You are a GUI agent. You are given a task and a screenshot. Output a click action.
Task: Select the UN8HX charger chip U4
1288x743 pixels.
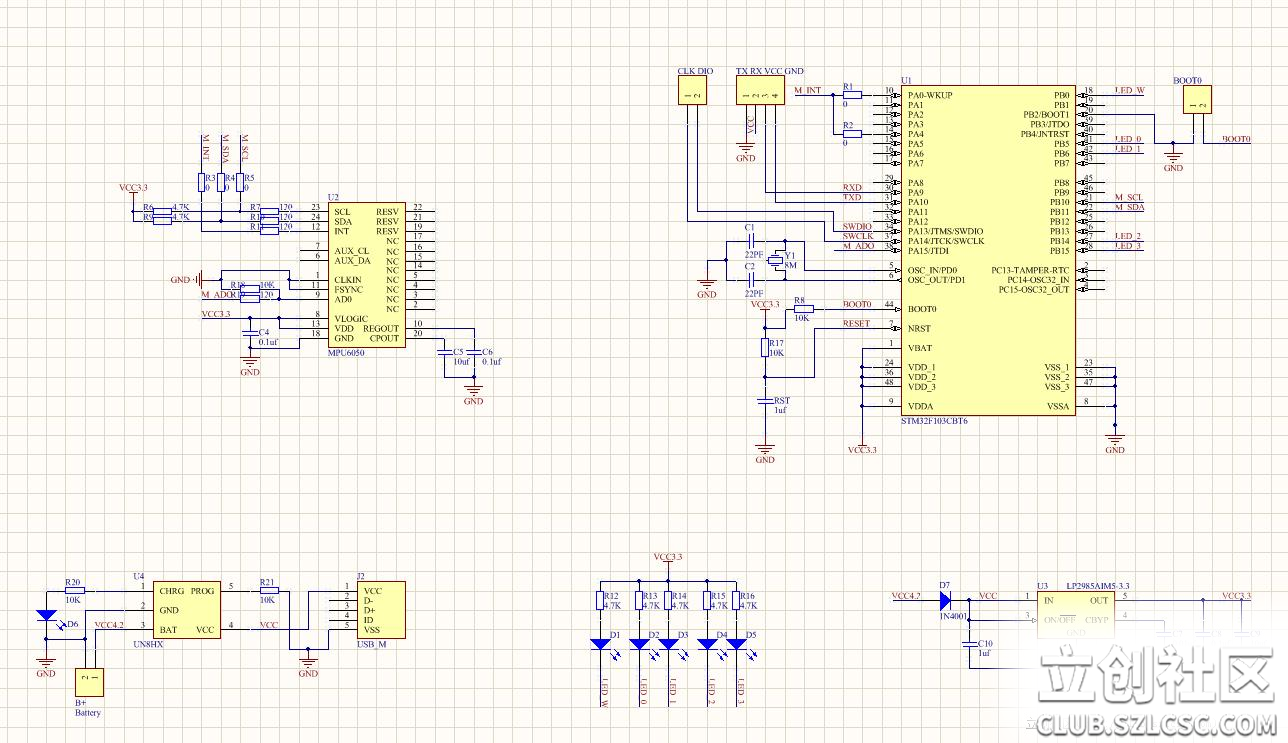point(187,611)
